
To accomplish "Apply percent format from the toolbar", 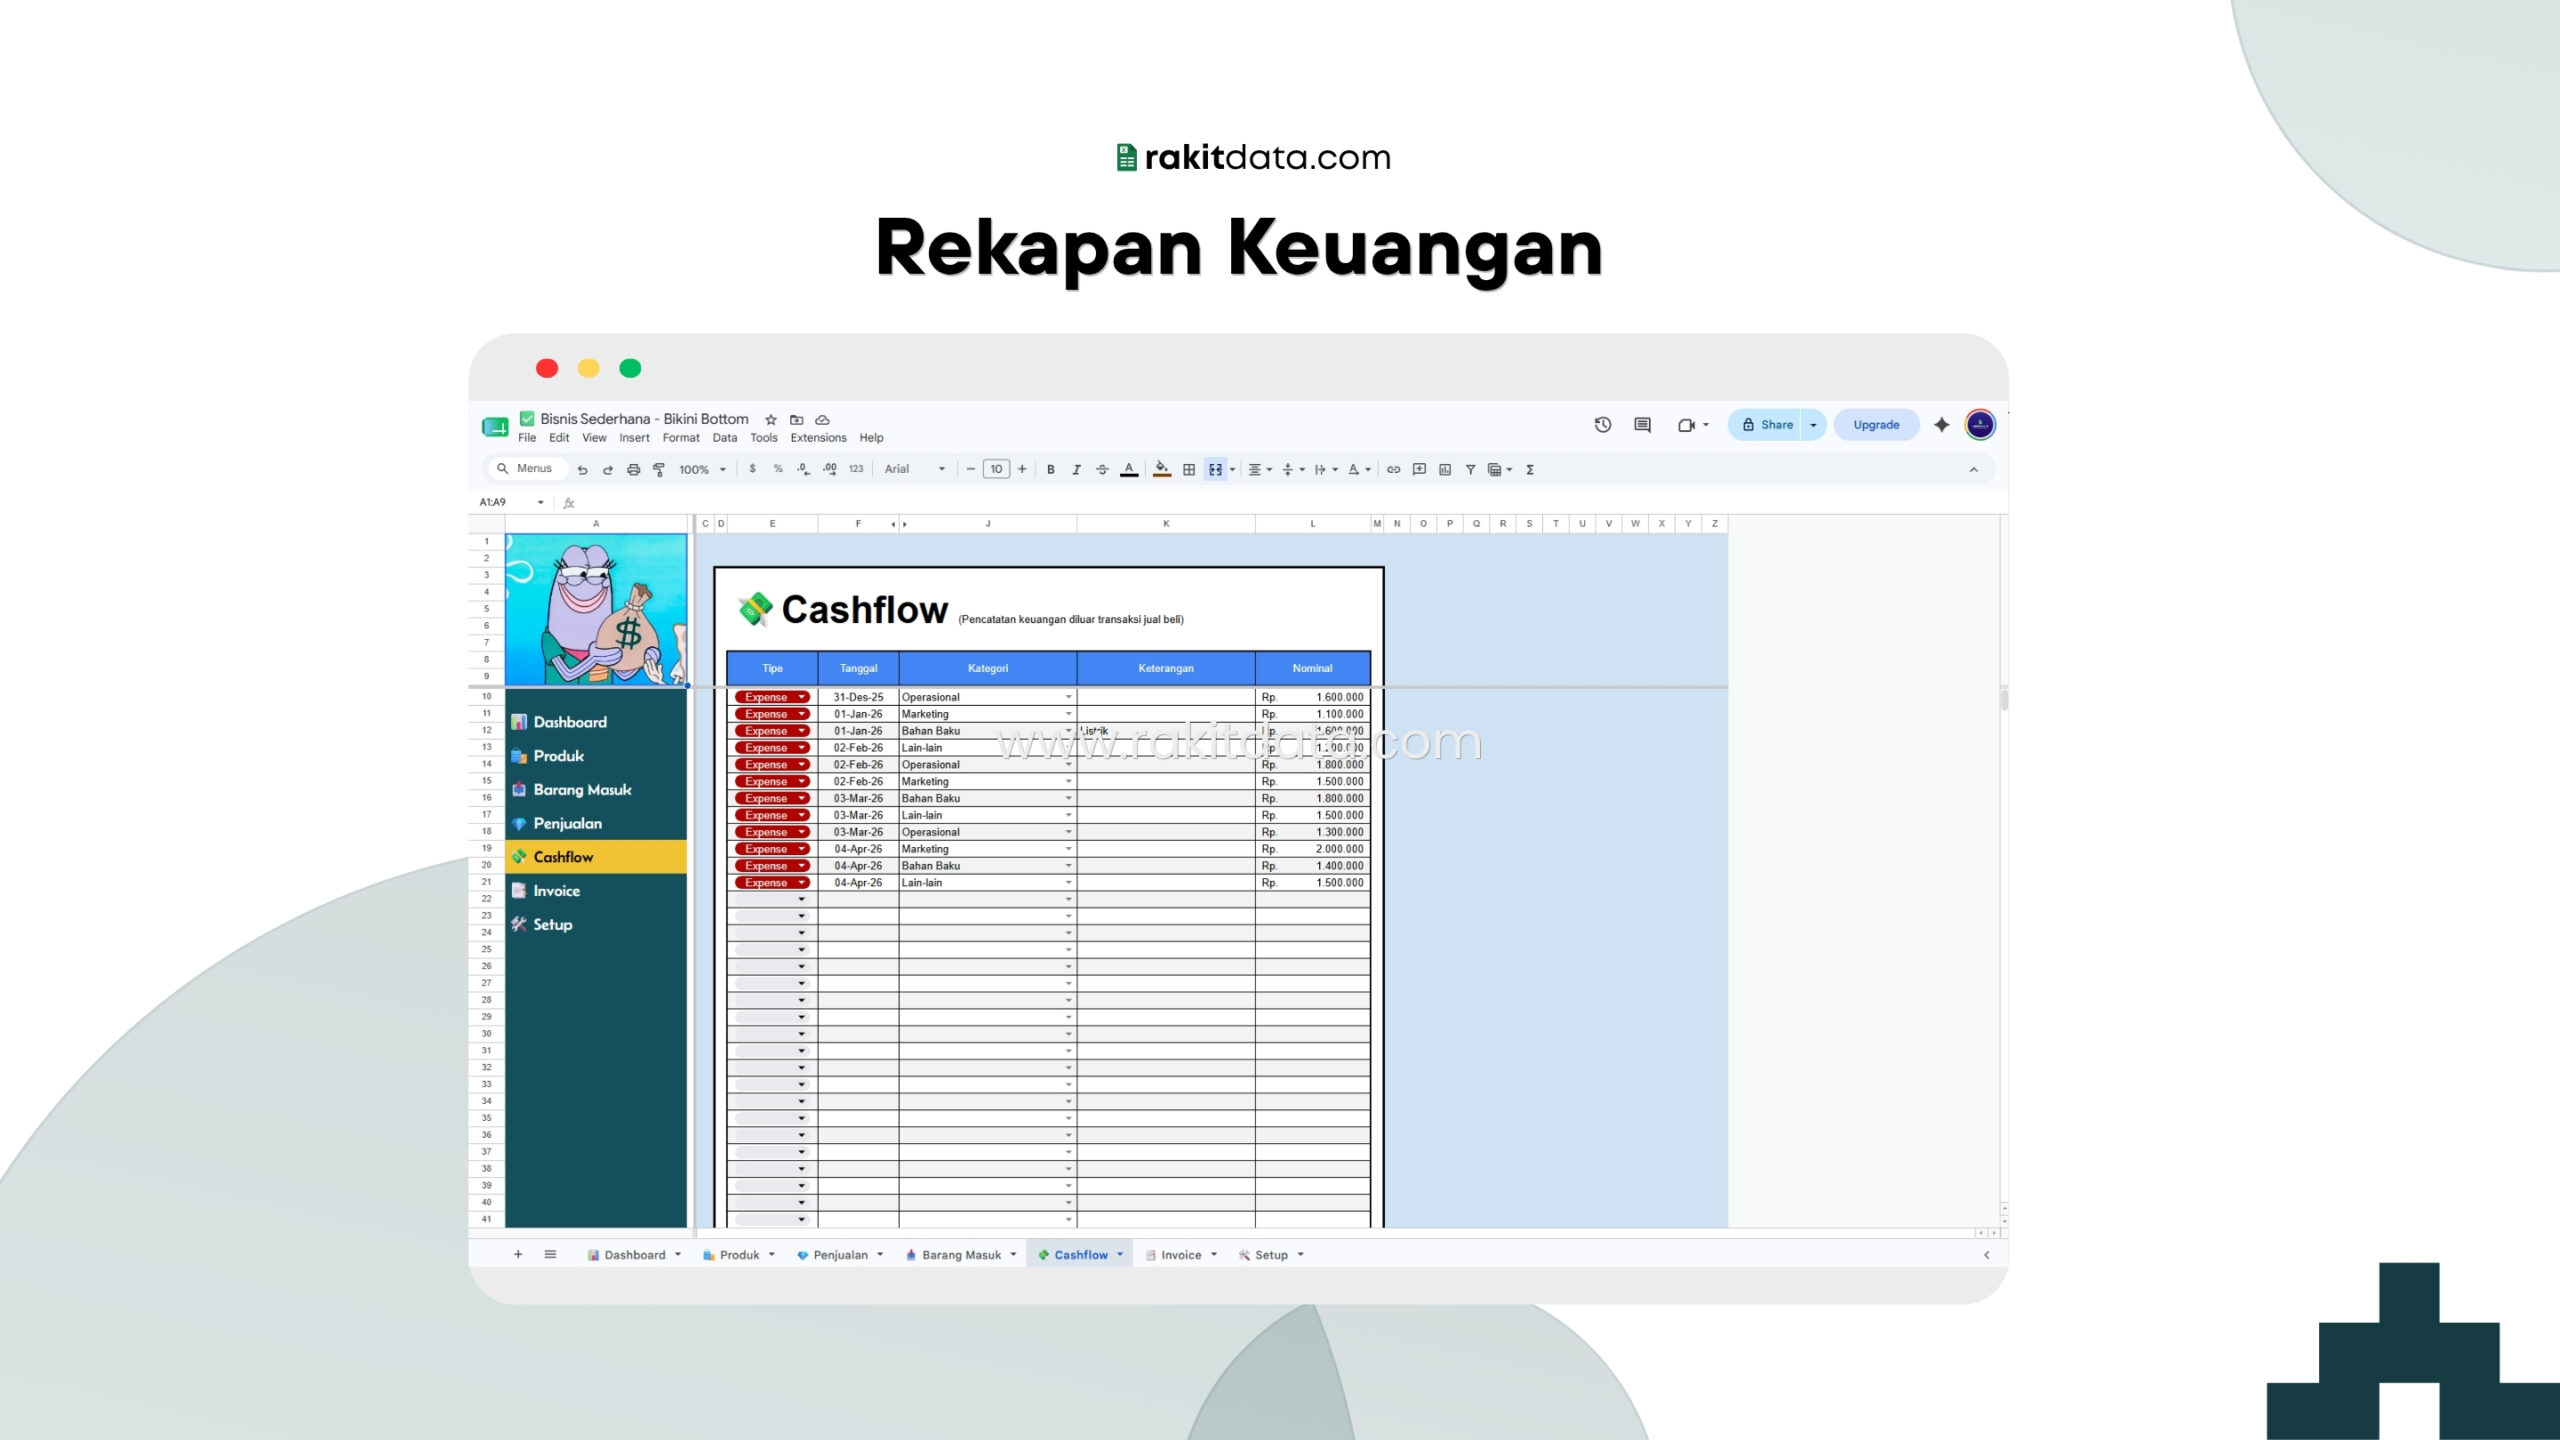I will click(x=778, y=469).
